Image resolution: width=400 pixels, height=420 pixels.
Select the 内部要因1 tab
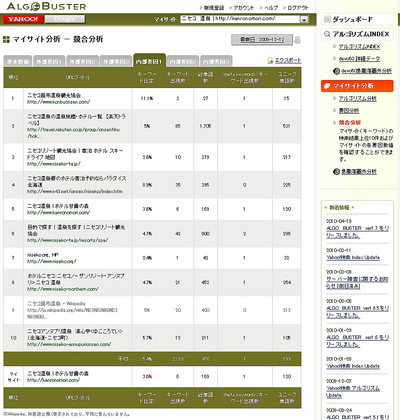[149, 61]
